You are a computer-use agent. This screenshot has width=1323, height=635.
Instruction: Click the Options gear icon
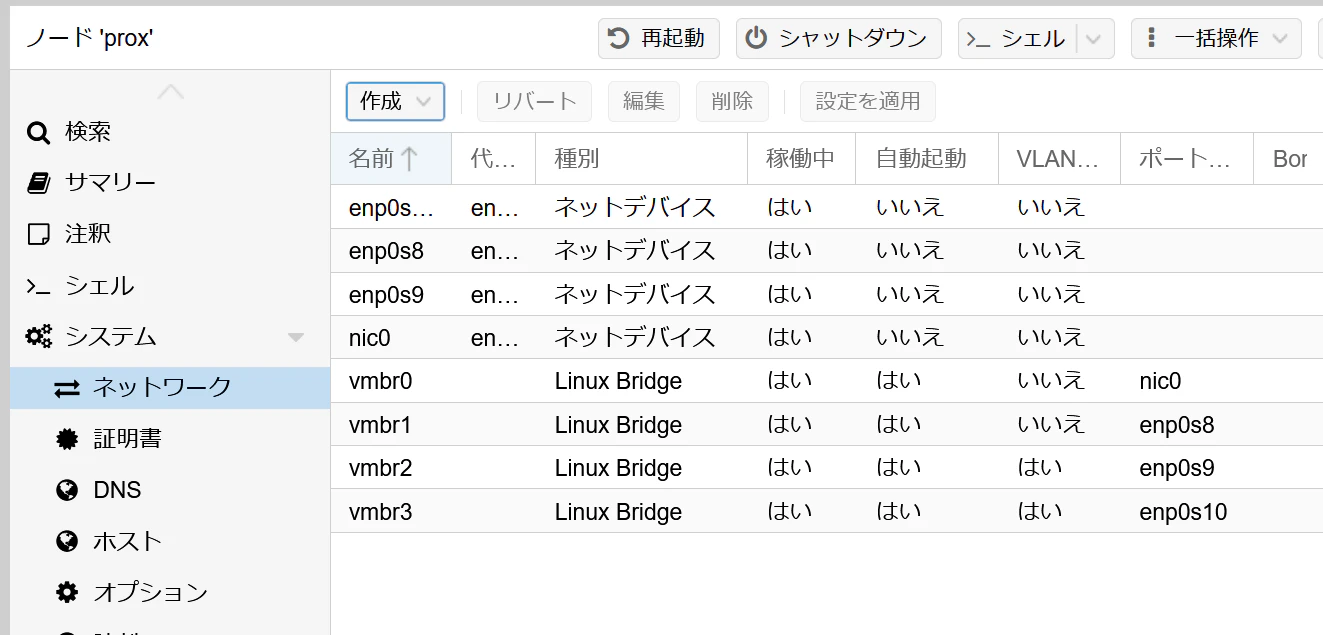67,592
